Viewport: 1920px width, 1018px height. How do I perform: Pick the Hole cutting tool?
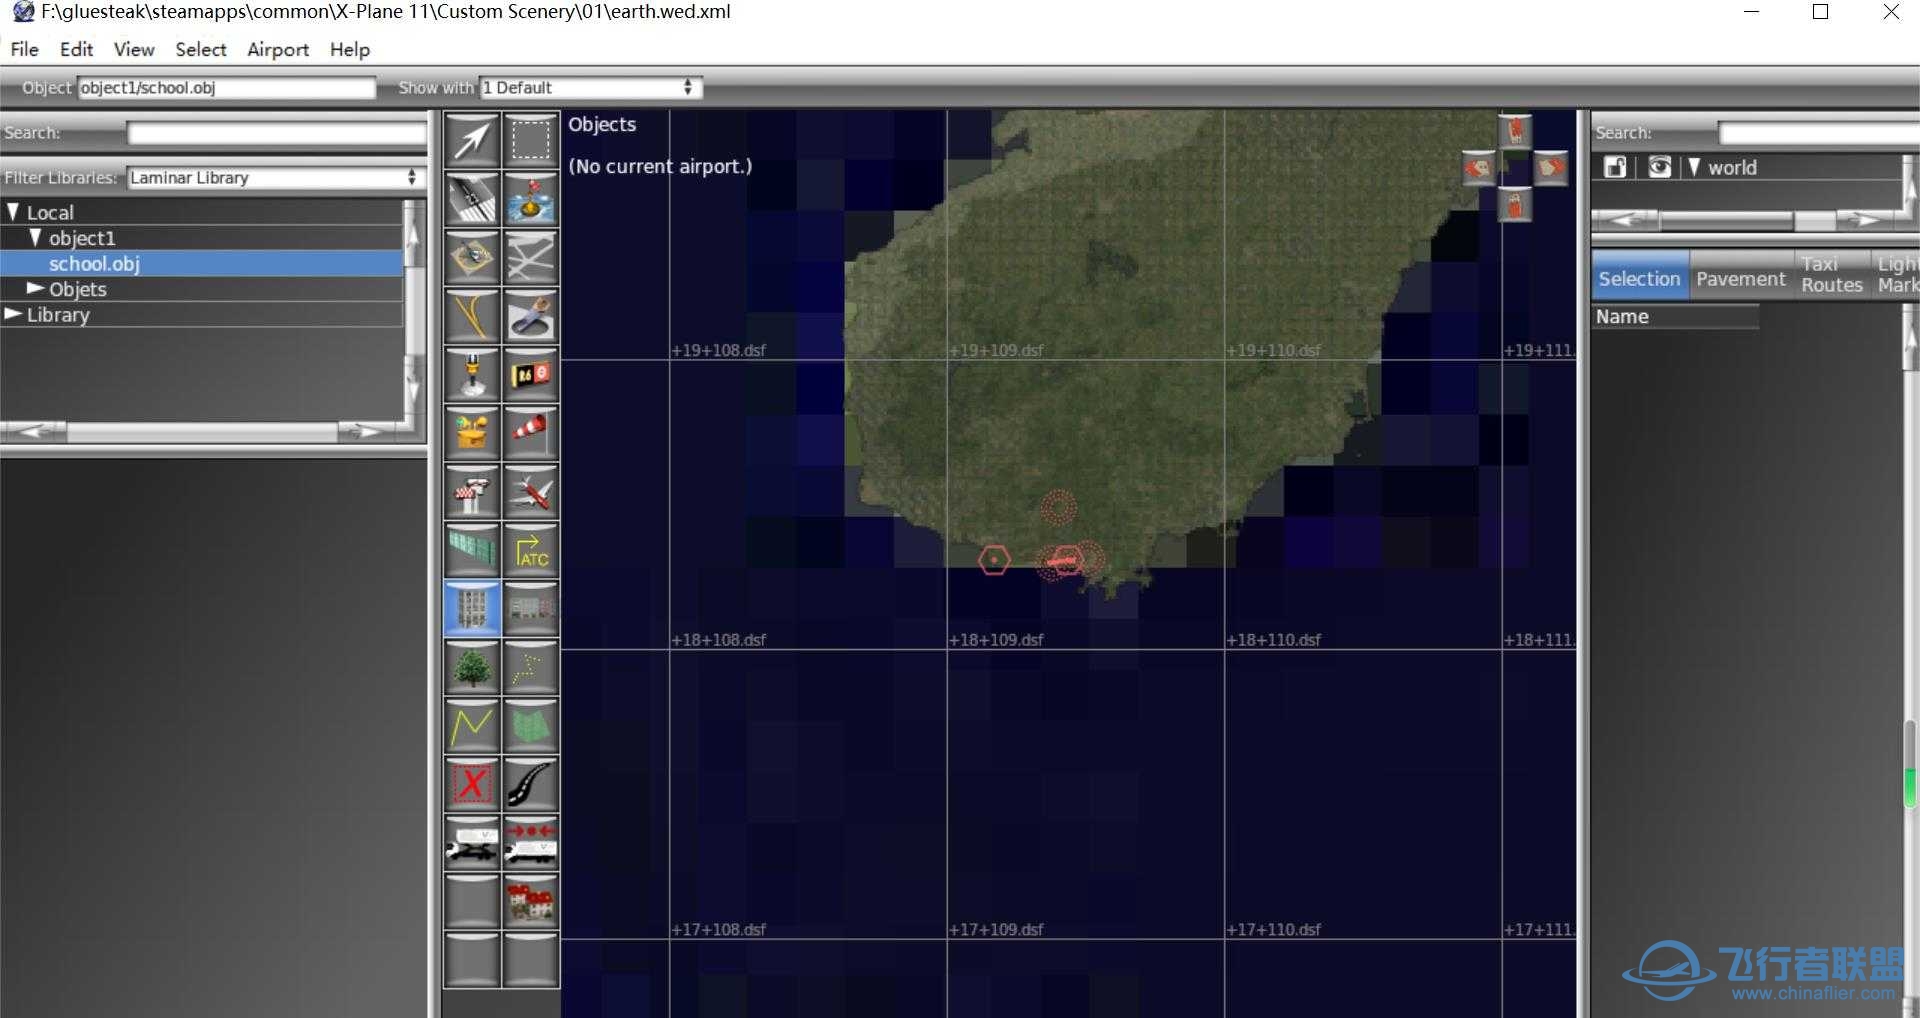pyautogui.click(x=531, y=316)
